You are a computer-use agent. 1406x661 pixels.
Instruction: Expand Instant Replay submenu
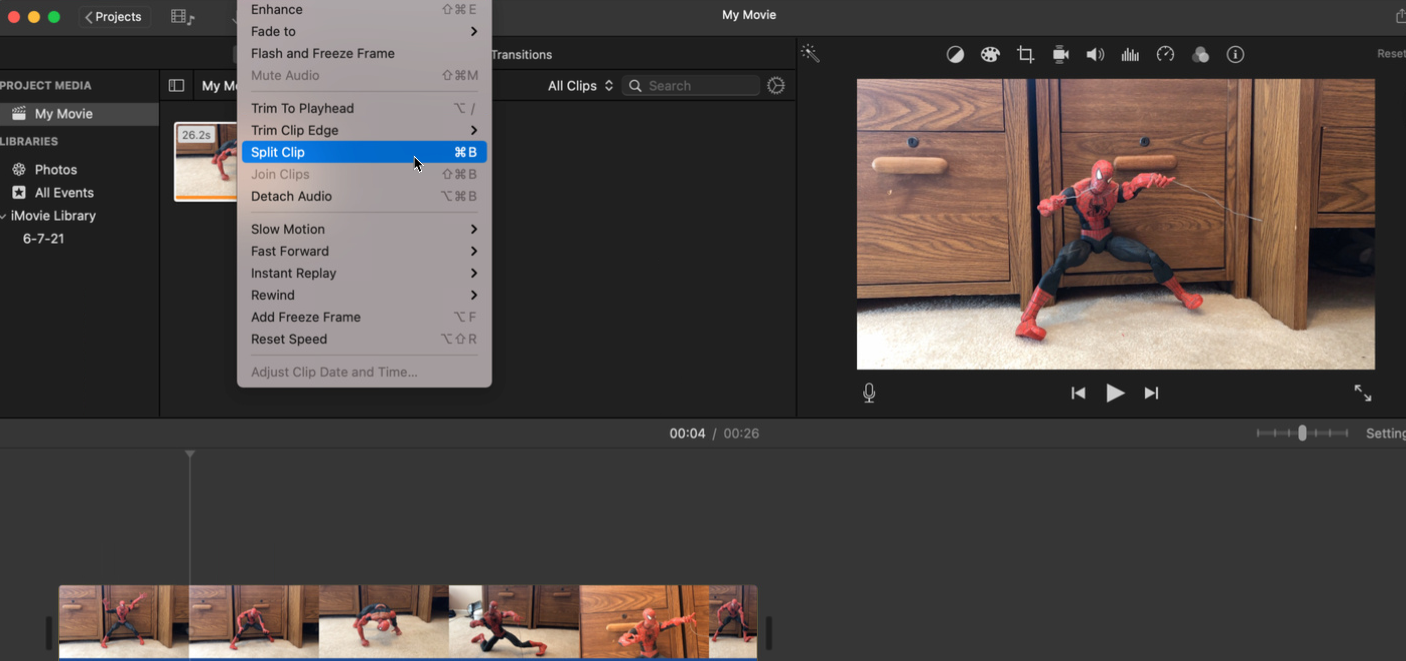point(364,273)
